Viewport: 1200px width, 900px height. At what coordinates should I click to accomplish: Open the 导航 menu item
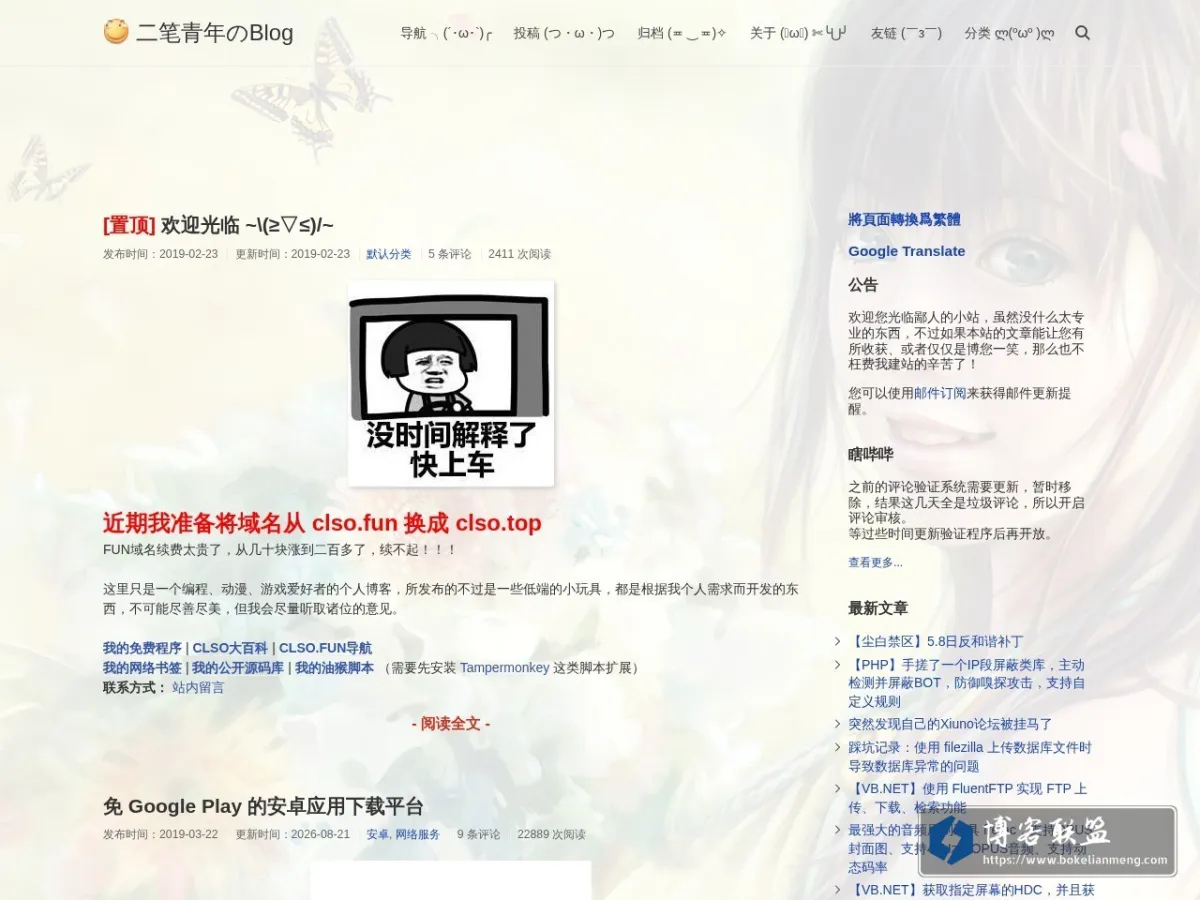tap(445, 33)
